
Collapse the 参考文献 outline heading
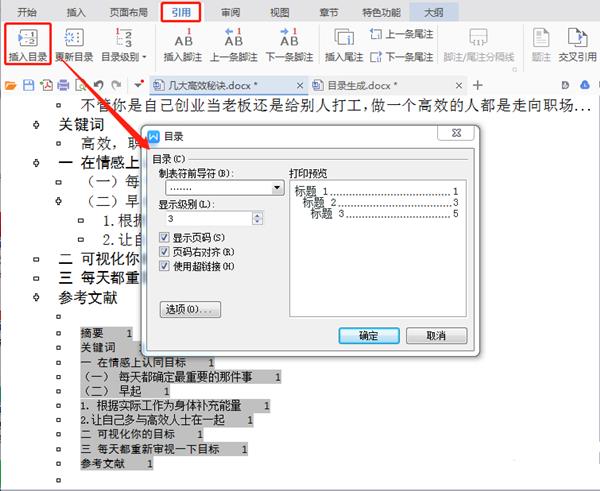(36, 297)
